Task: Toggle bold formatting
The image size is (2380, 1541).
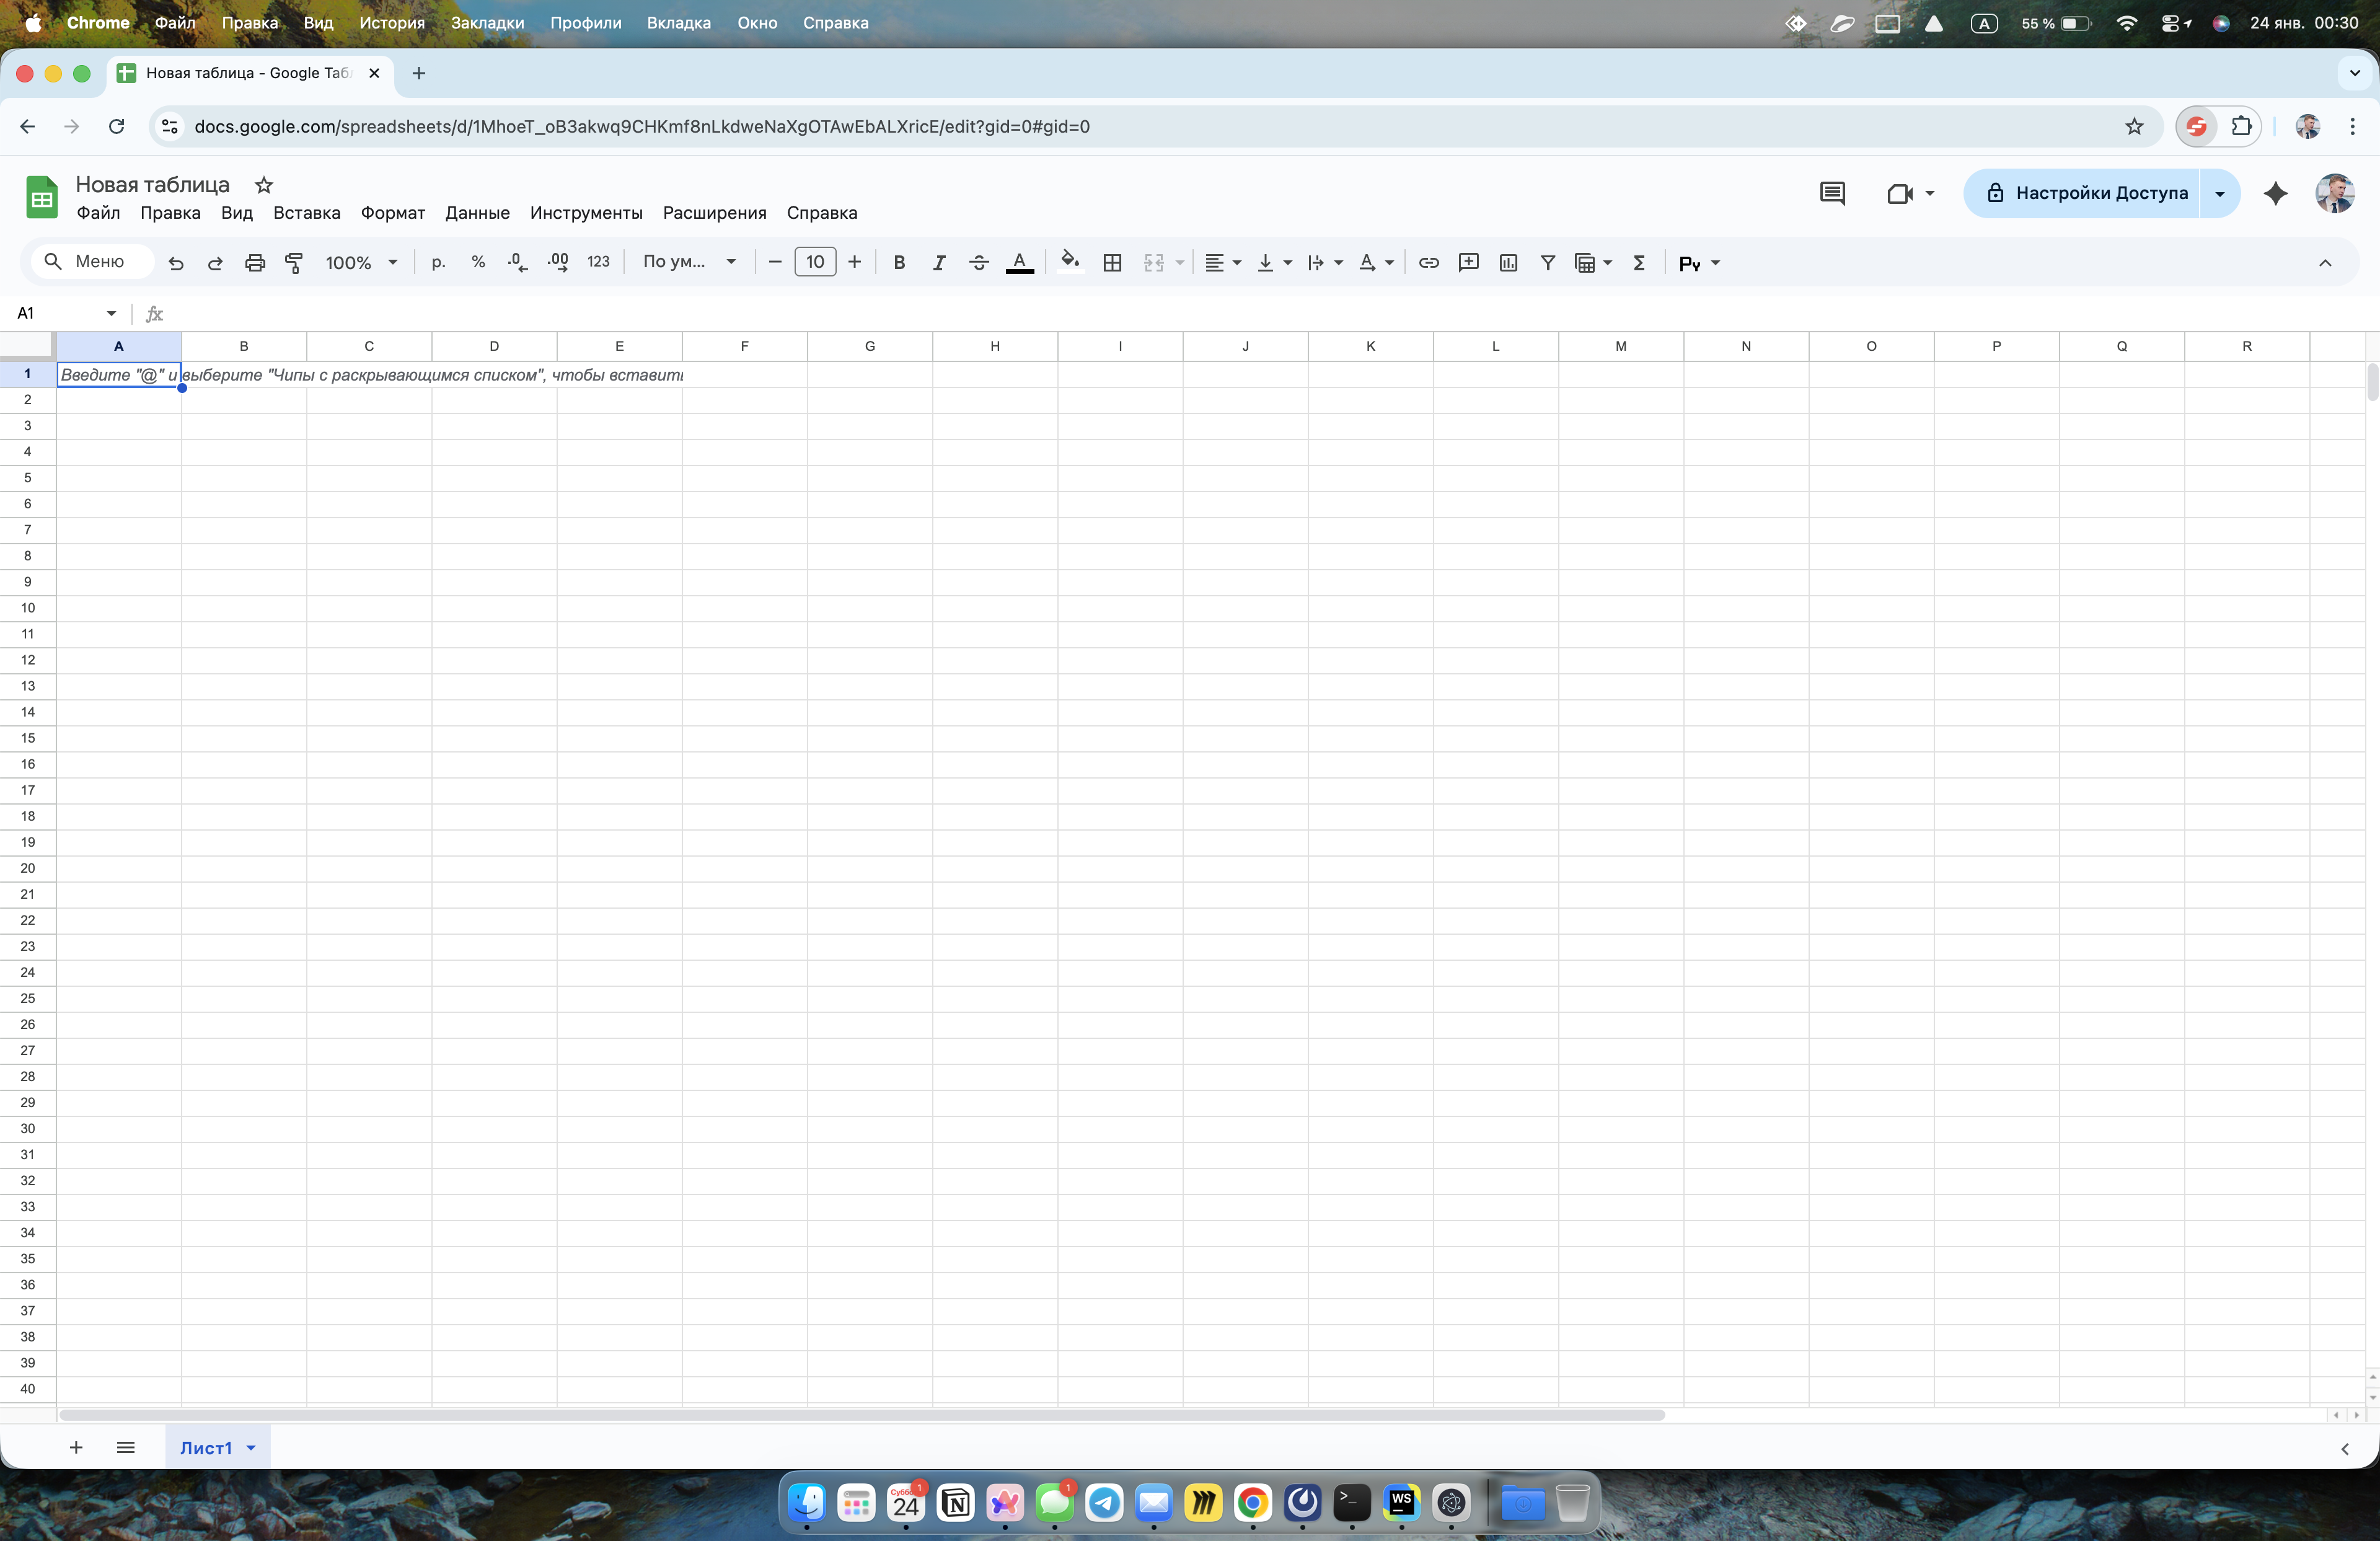Action: click(x=899, y=263)
